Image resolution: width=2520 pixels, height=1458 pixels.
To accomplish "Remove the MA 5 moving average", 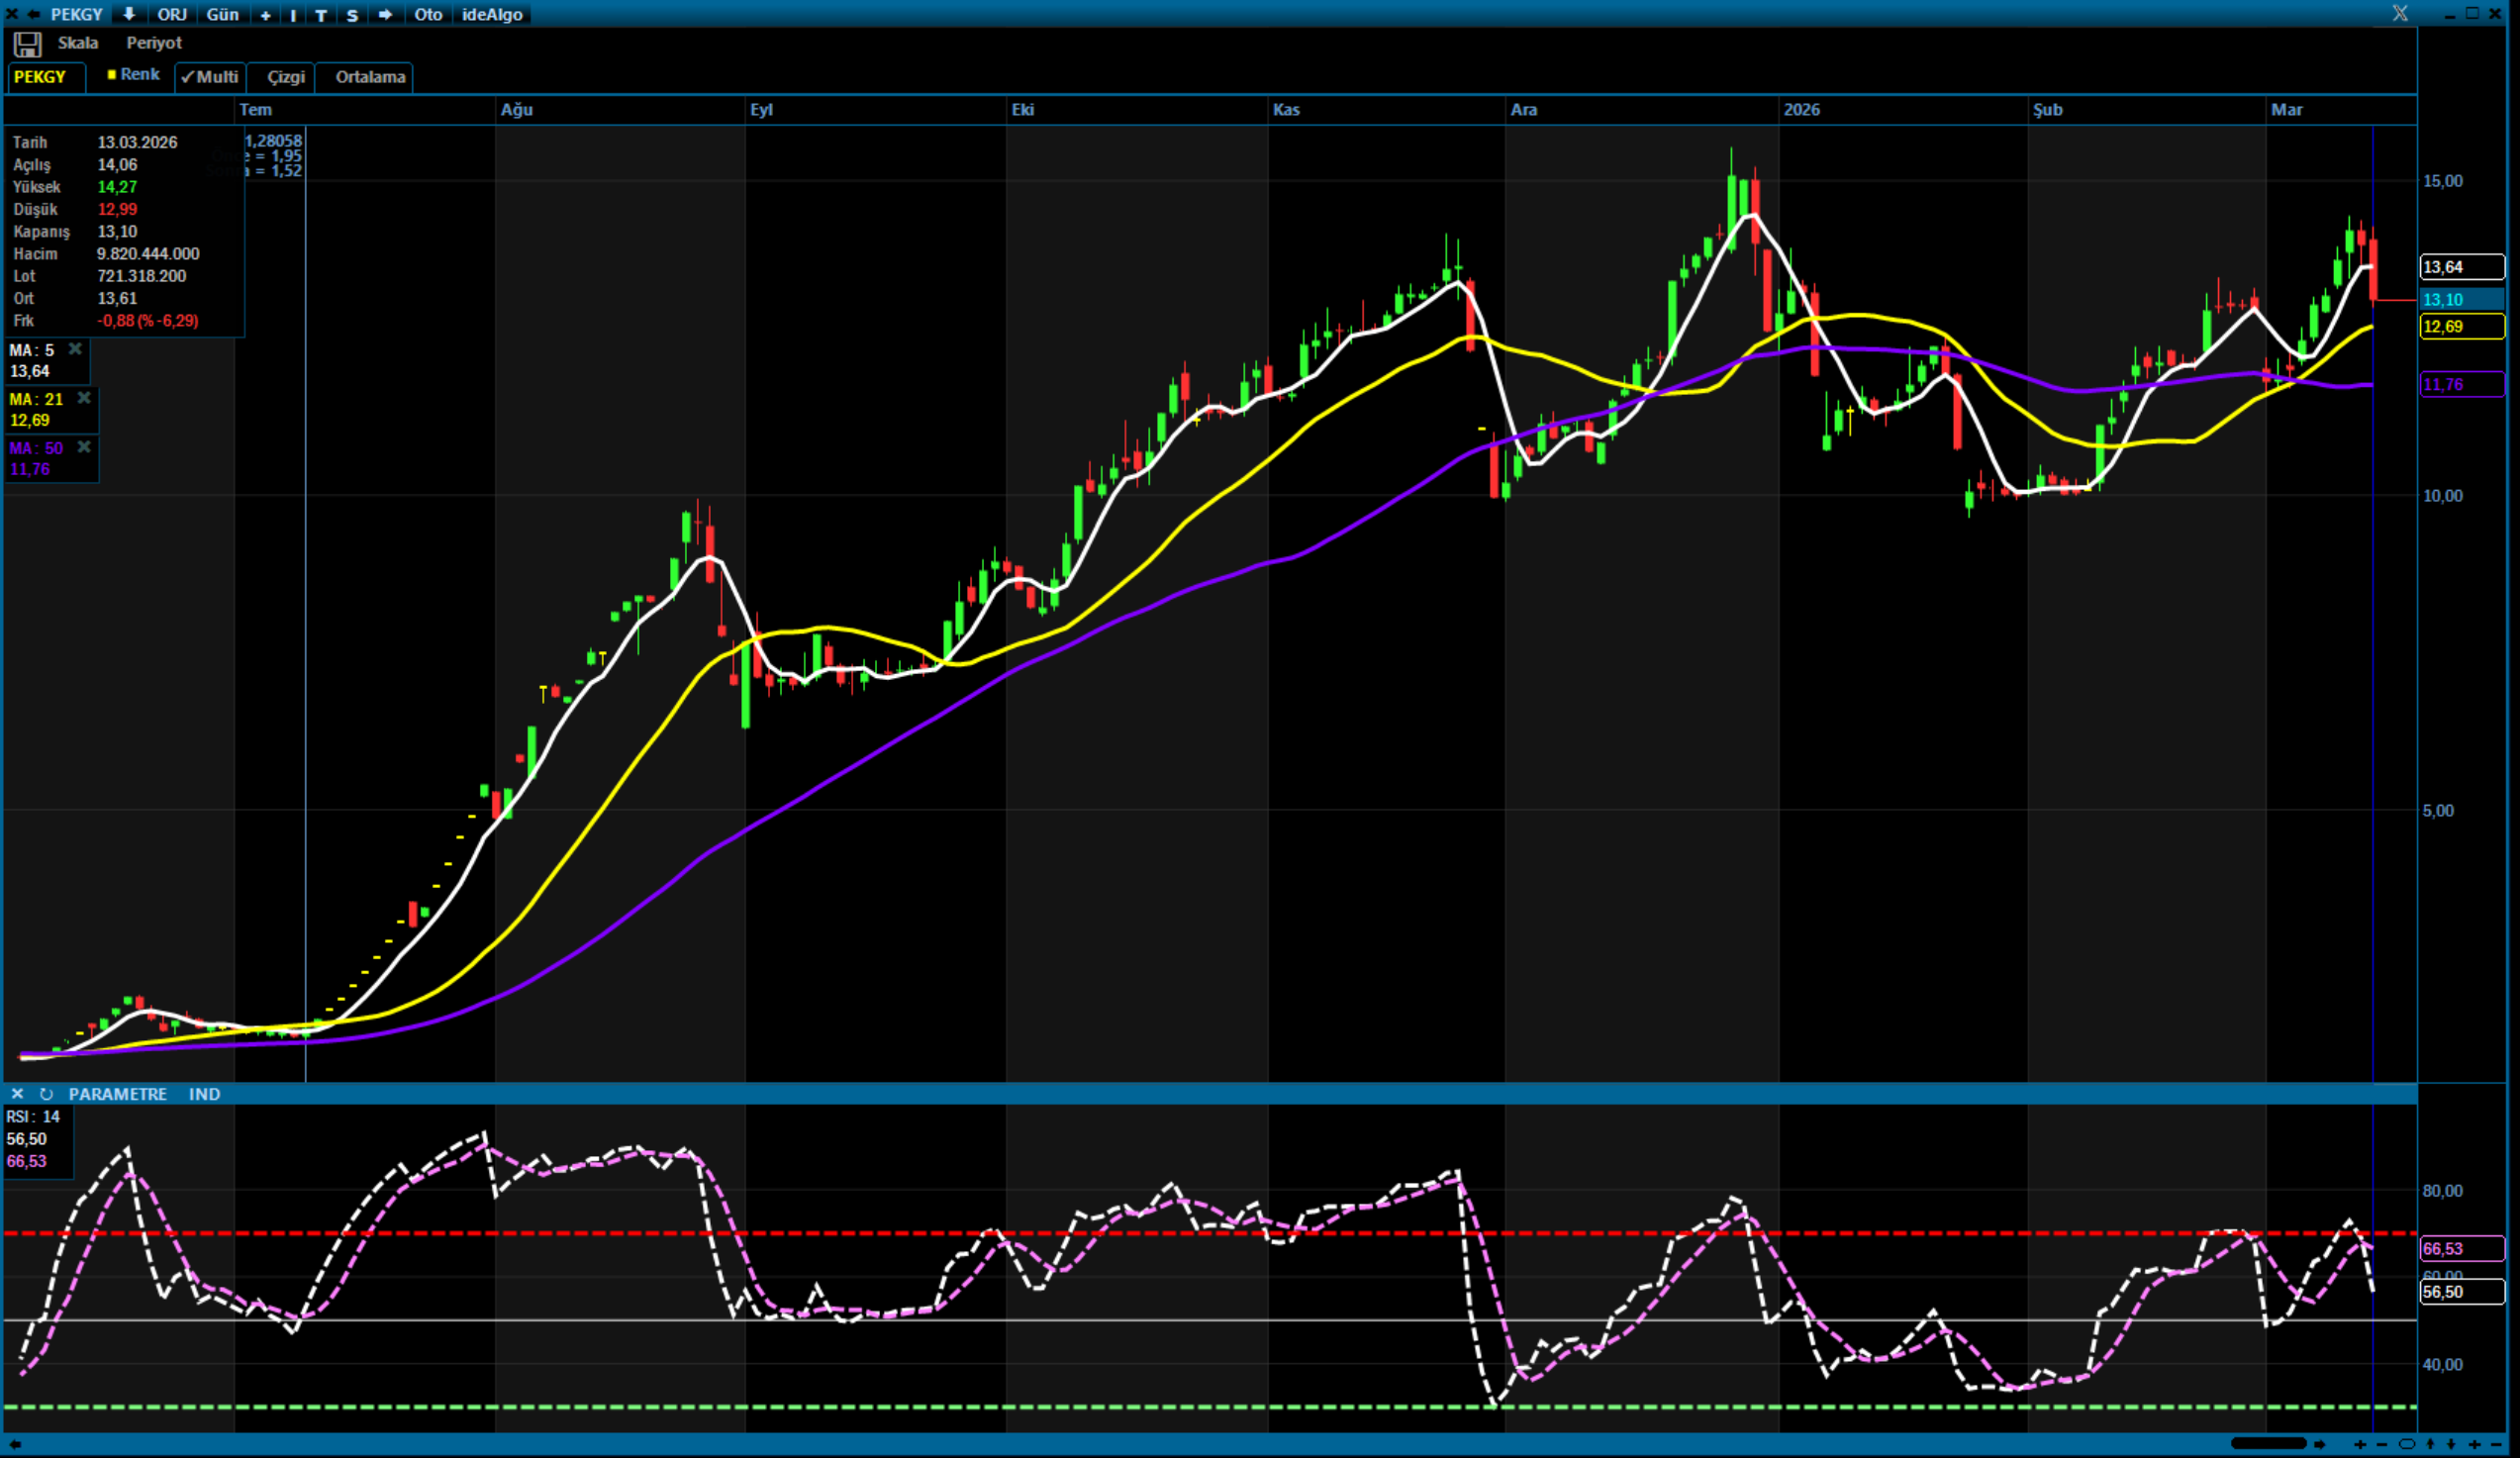I will 75,349.
